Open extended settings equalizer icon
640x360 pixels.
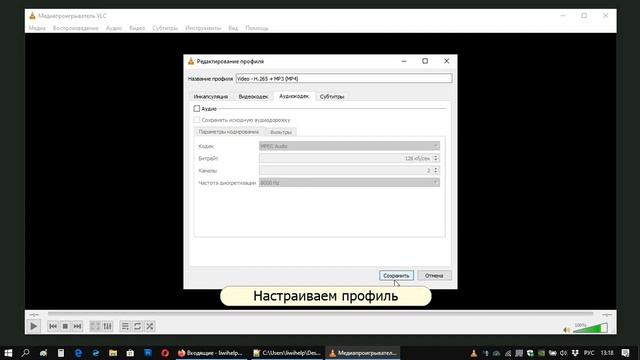click(107, 326)
